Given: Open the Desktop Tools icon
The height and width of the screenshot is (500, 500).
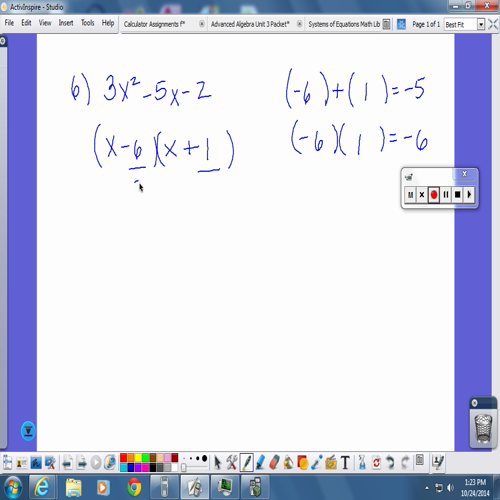Looking at the screenshot, I should (x=50, y=463).
